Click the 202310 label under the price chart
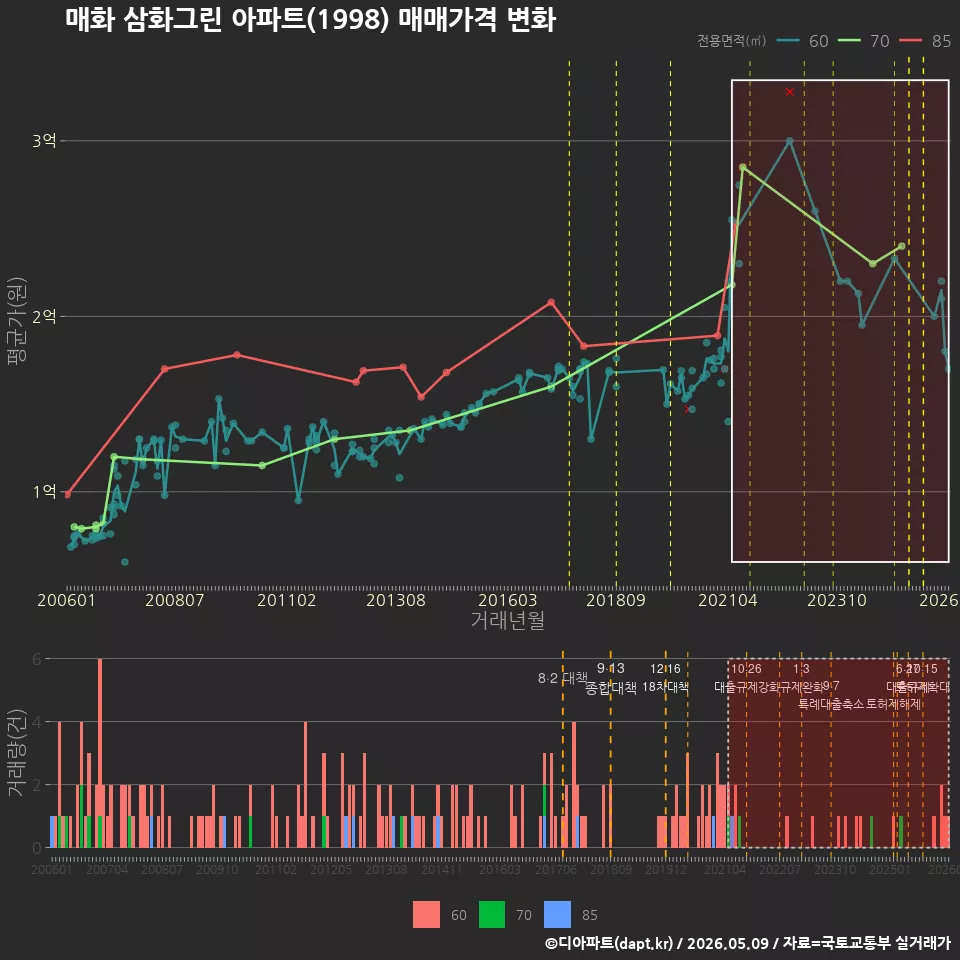Screen dimensions: 960x960 click(837, 600)
